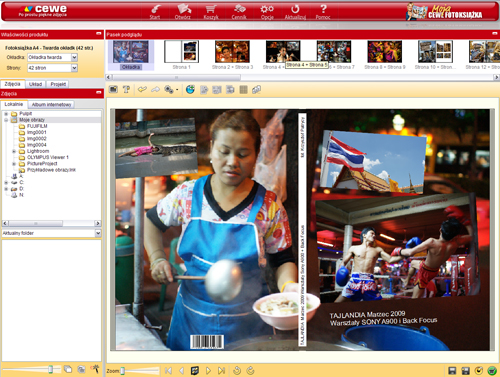The height and width of the screenshot is (377, 500).
Task: Click the redo arrow in editor toolbar
Action: 155,89
